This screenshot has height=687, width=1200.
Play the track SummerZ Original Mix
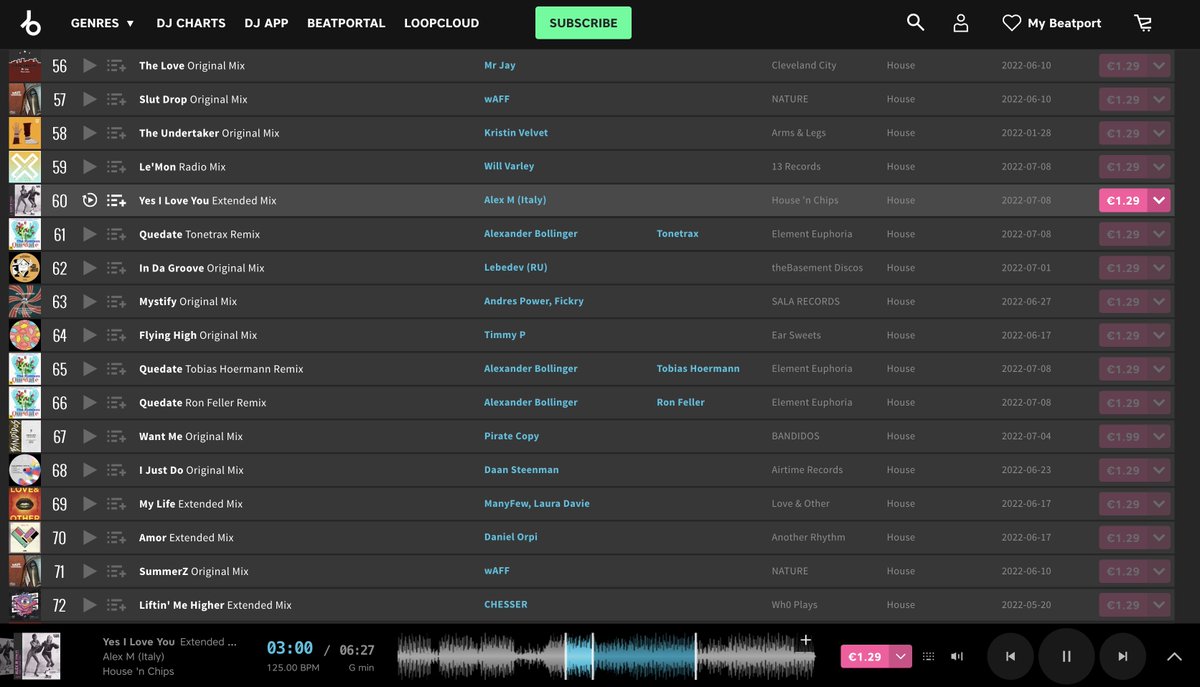(x=88, y=571)
